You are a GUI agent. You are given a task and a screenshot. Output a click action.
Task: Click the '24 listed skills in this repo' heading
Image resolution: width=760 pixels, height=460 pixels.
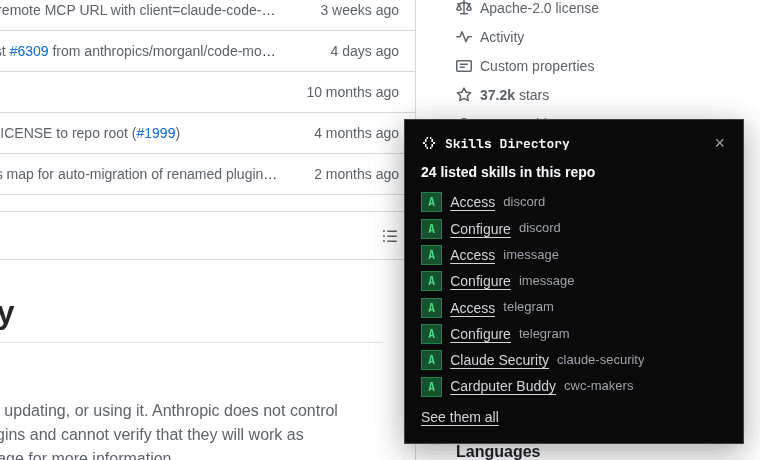coord(508,173)
